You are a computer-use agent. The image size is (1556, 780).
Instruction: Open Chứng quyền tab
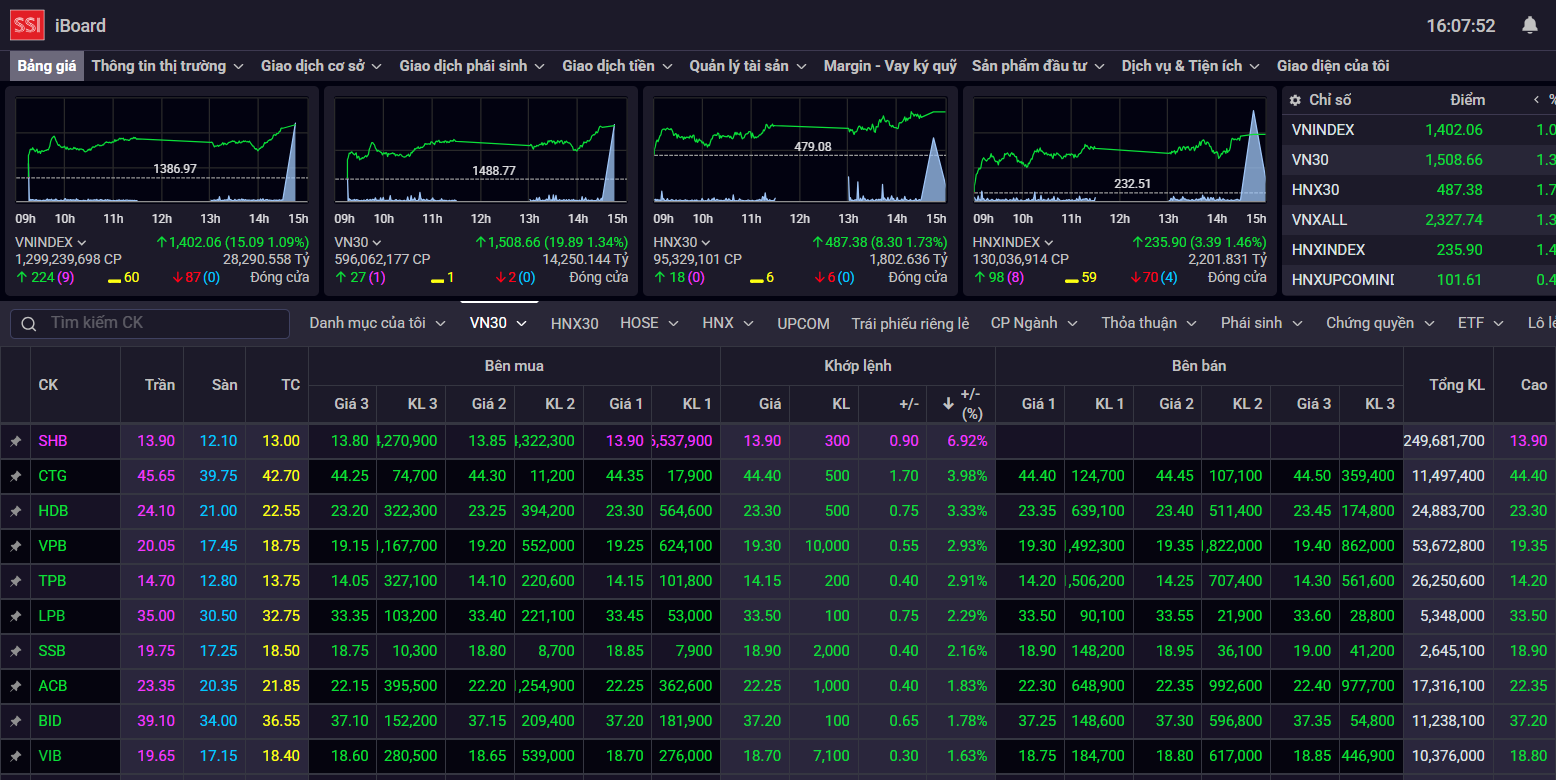click(1380, 323)
